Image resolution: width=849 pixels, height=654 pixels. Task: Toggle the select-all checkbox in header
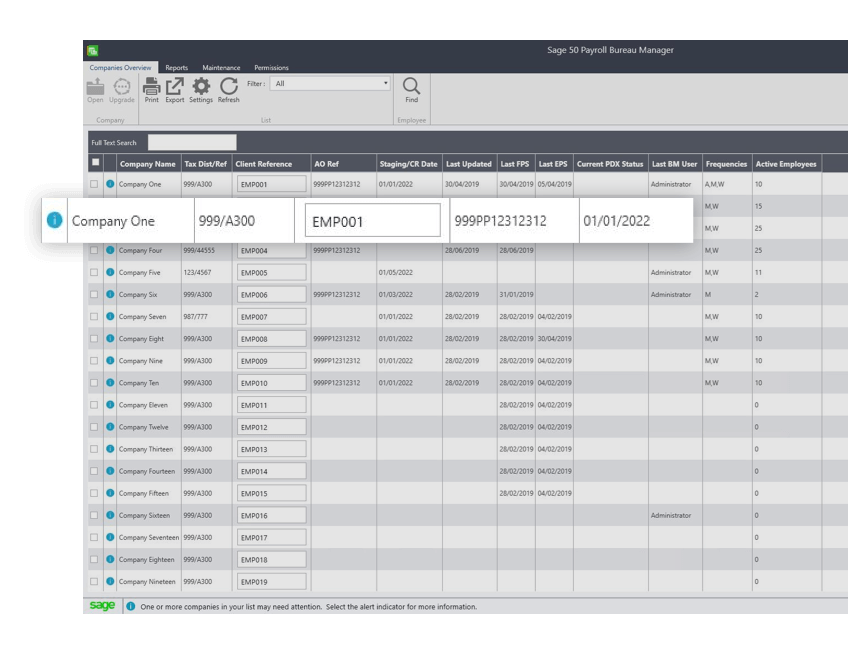click(x=95, y=163)
